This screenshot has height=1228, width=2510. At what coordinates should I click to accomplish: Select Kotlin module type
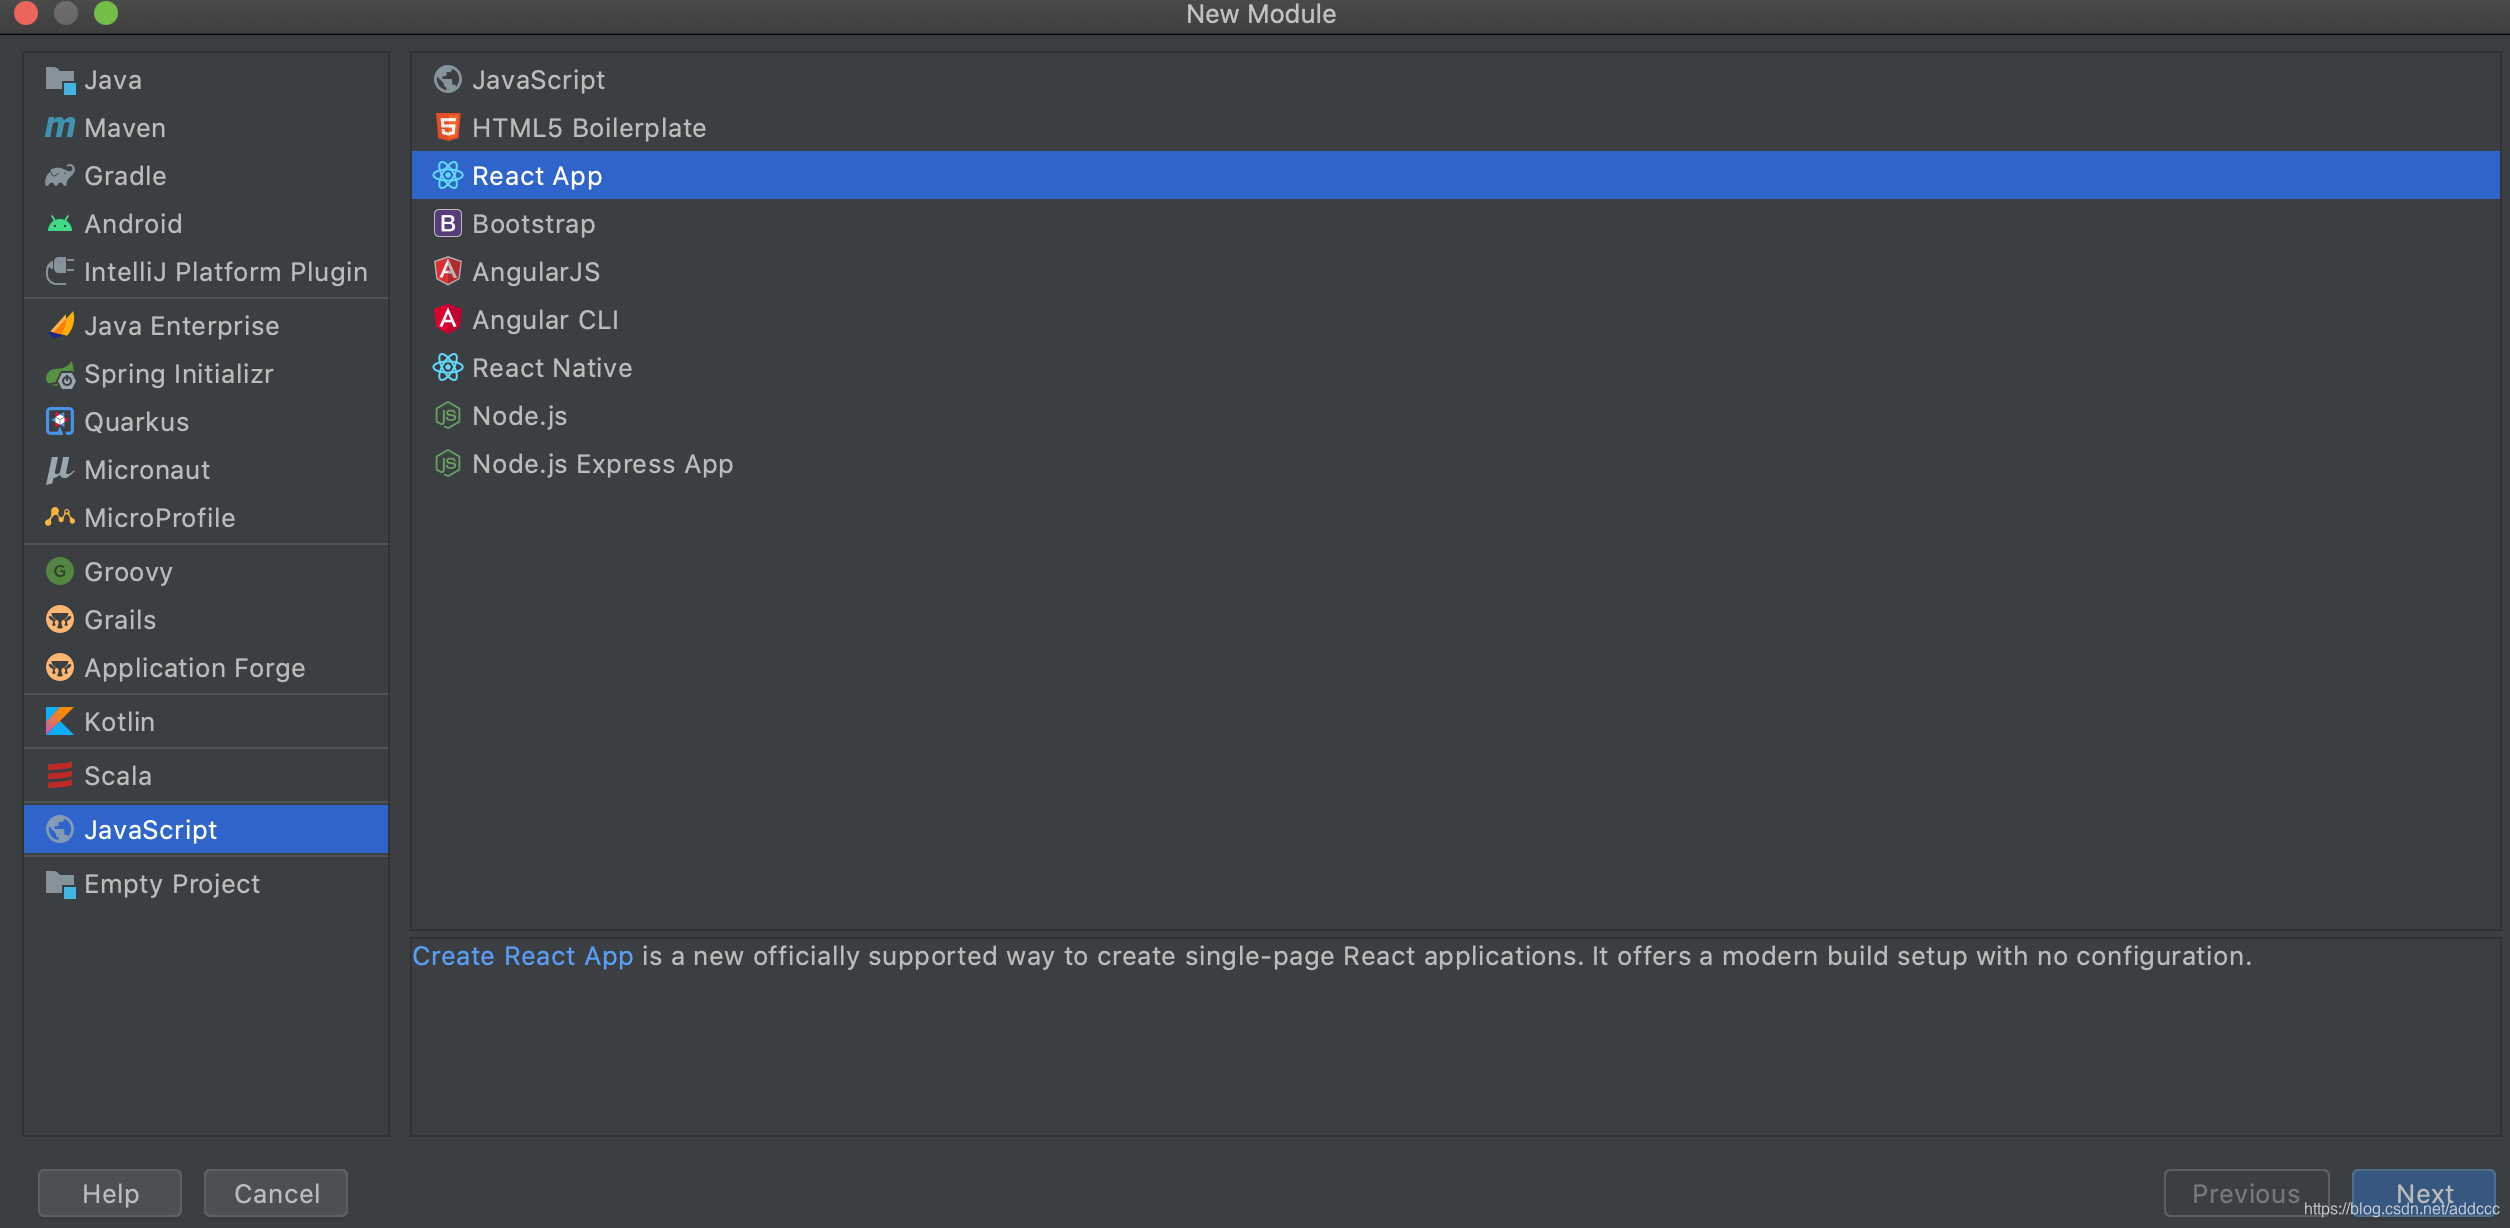[x=206, y=722]
